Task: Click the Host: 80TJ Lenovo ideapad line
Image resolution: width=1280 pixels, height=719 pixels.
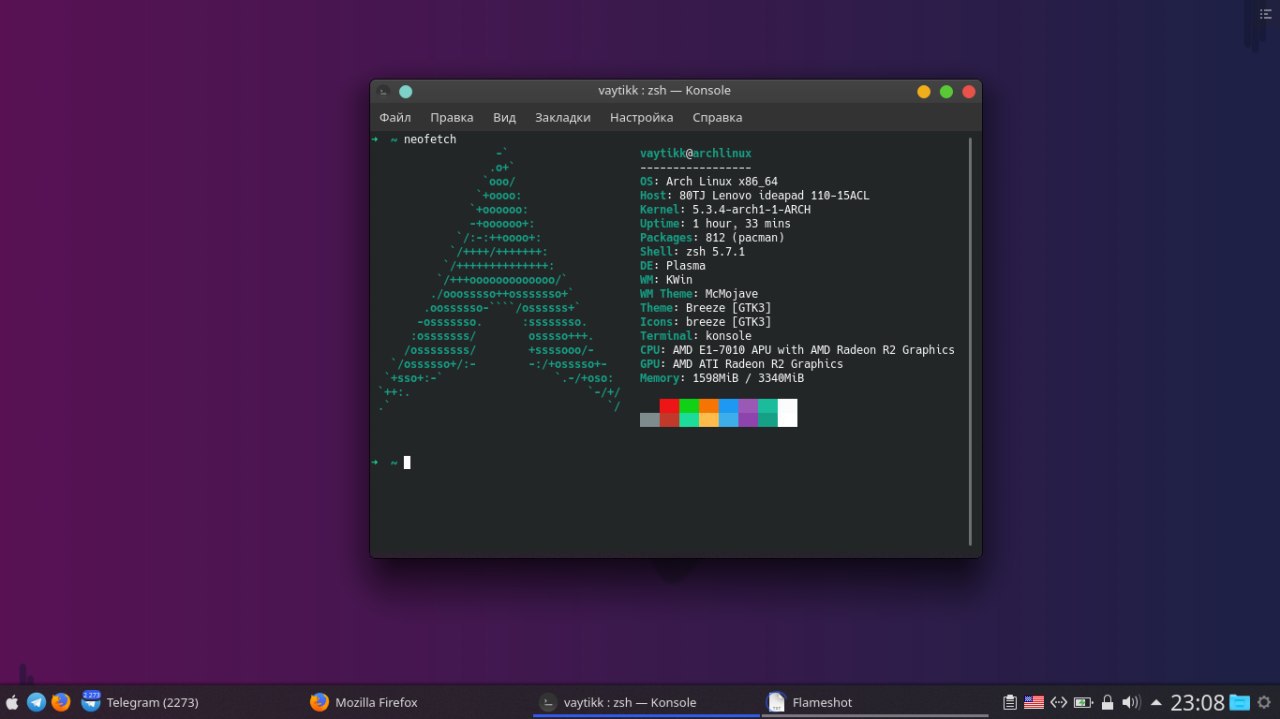Action: [755, 196]
